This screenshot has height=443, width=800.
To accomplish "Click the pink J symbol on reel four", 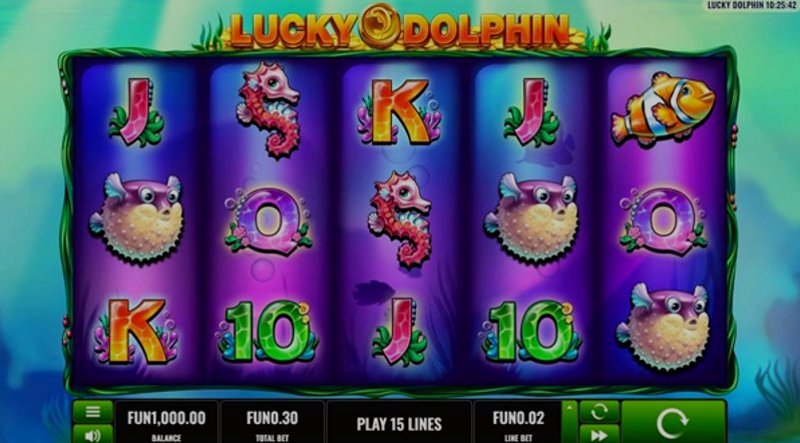I will (x=531, y=112).
